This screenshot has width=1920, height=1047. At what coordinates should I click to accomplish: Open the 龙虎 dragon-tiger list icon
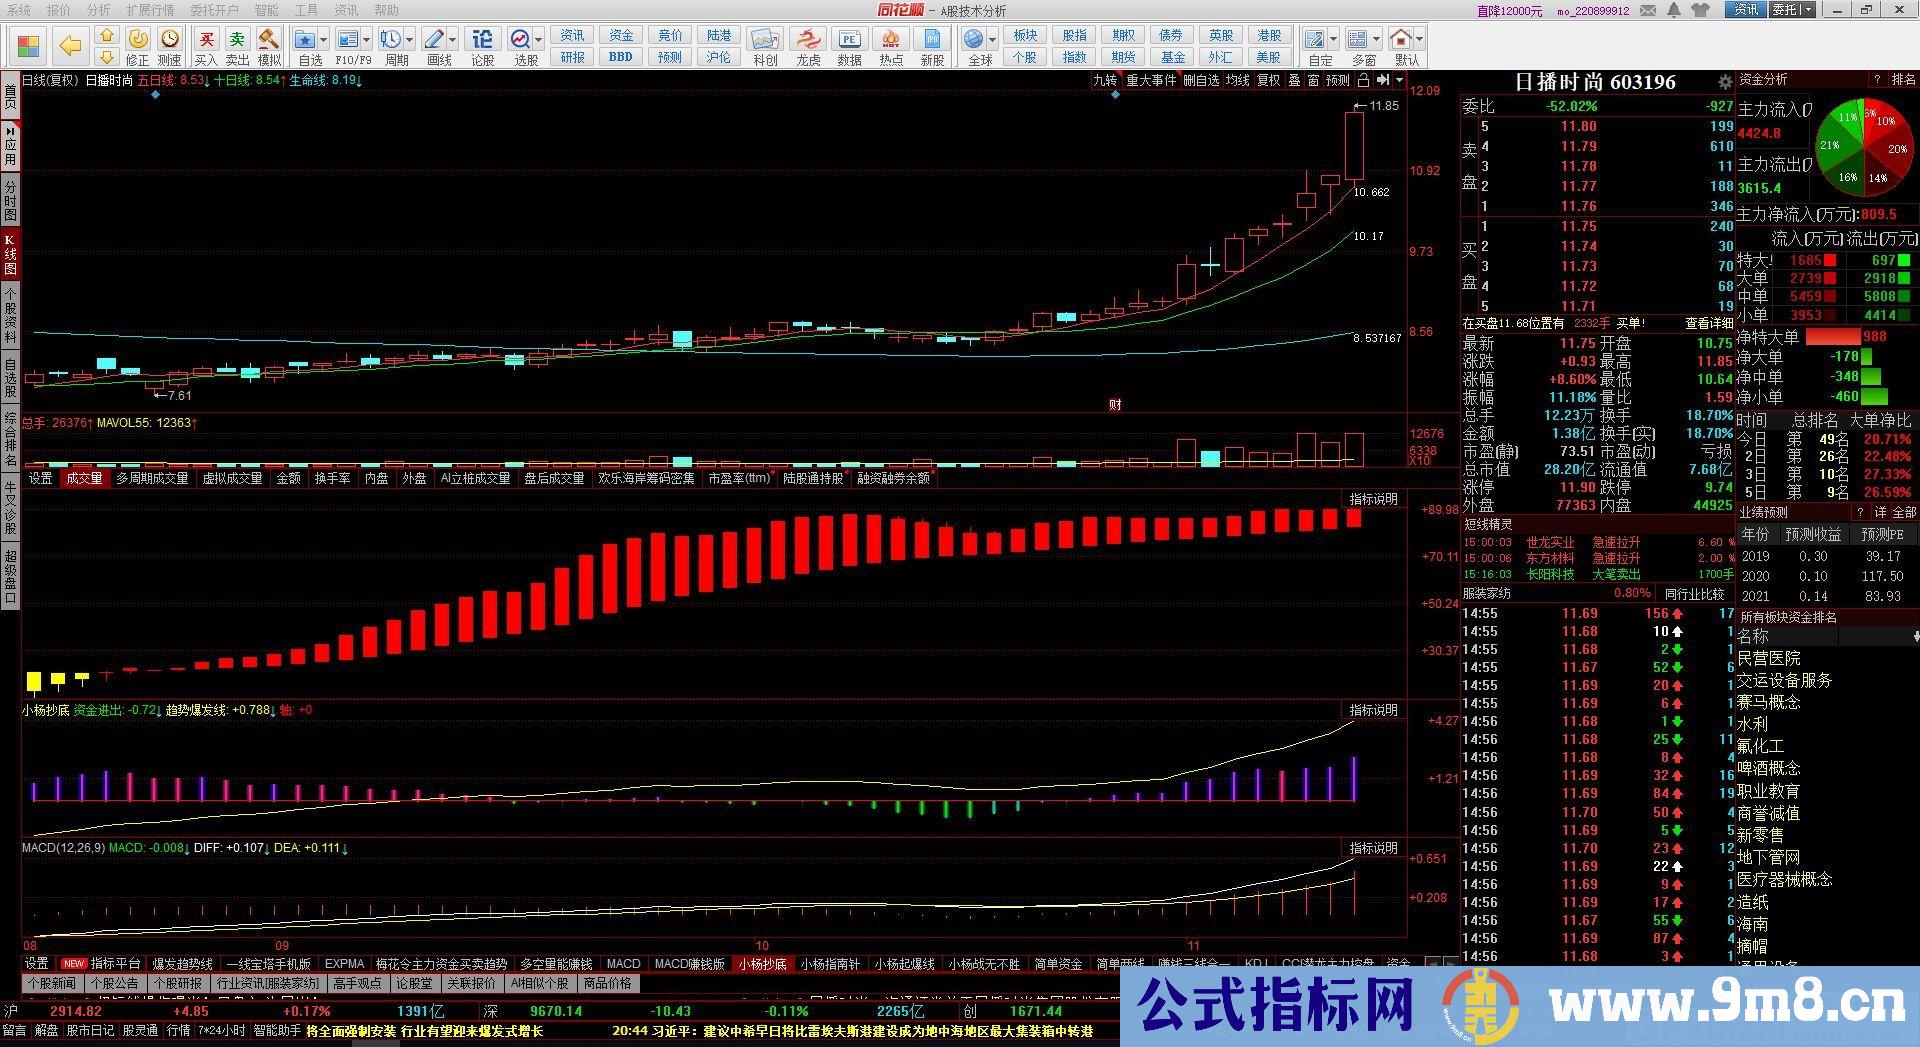coord(808,46)
